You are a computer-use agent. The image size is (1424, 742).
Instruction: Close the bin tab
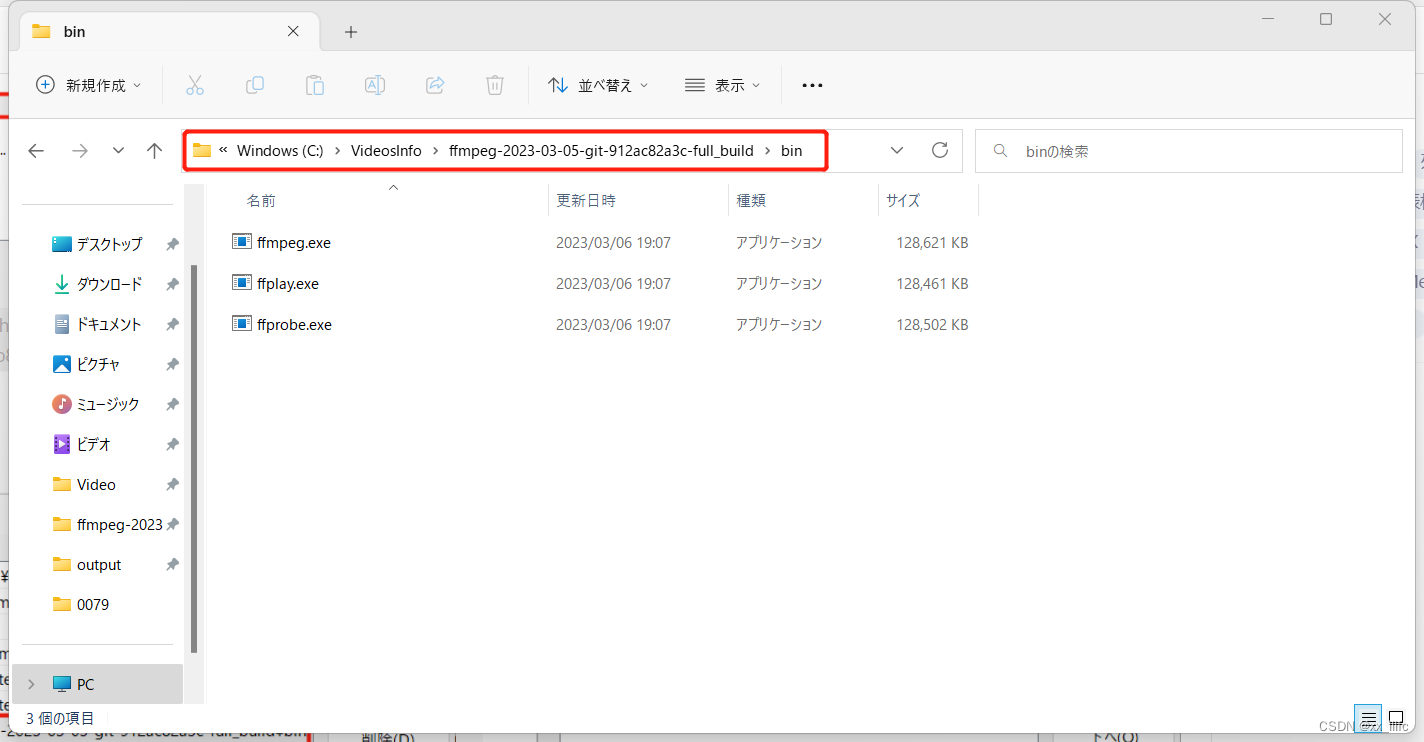click(293, 31)
